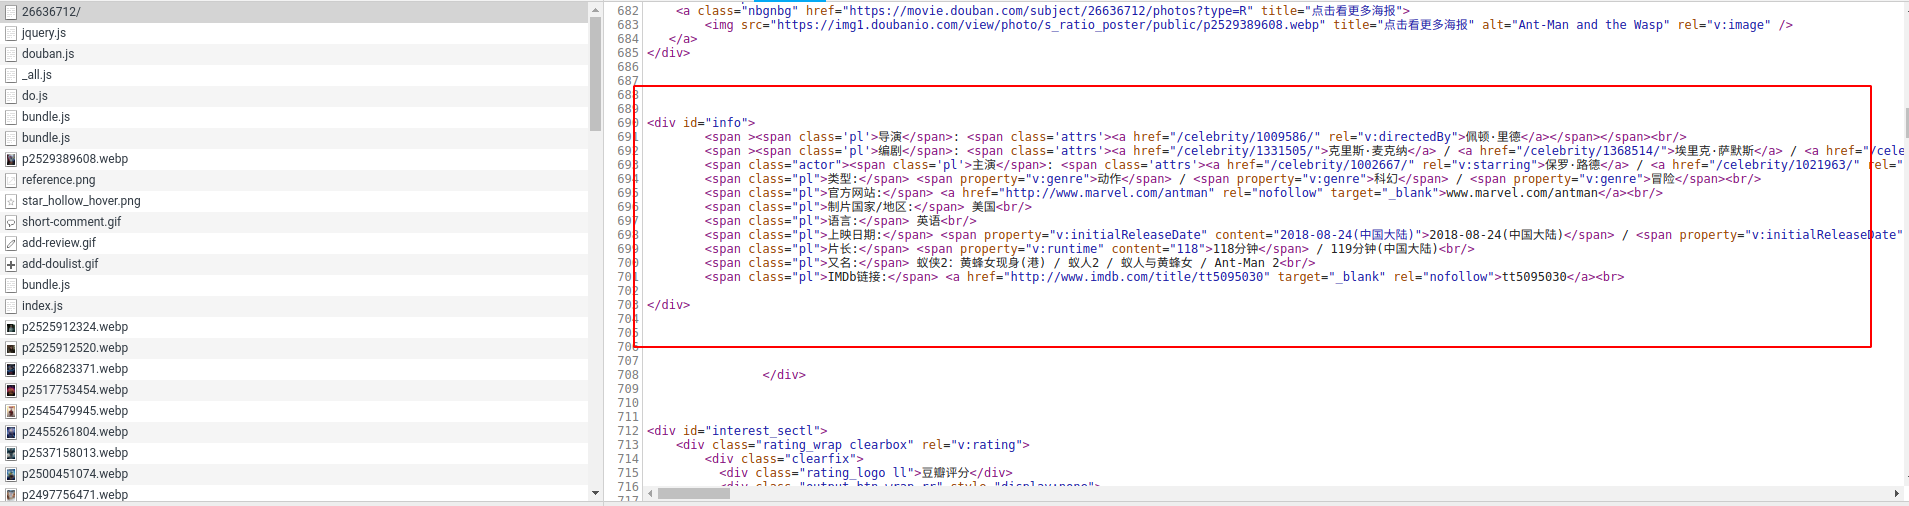Open the index.js request
The height and width of the screenshot is (506, 1909).
pos(294,306)
